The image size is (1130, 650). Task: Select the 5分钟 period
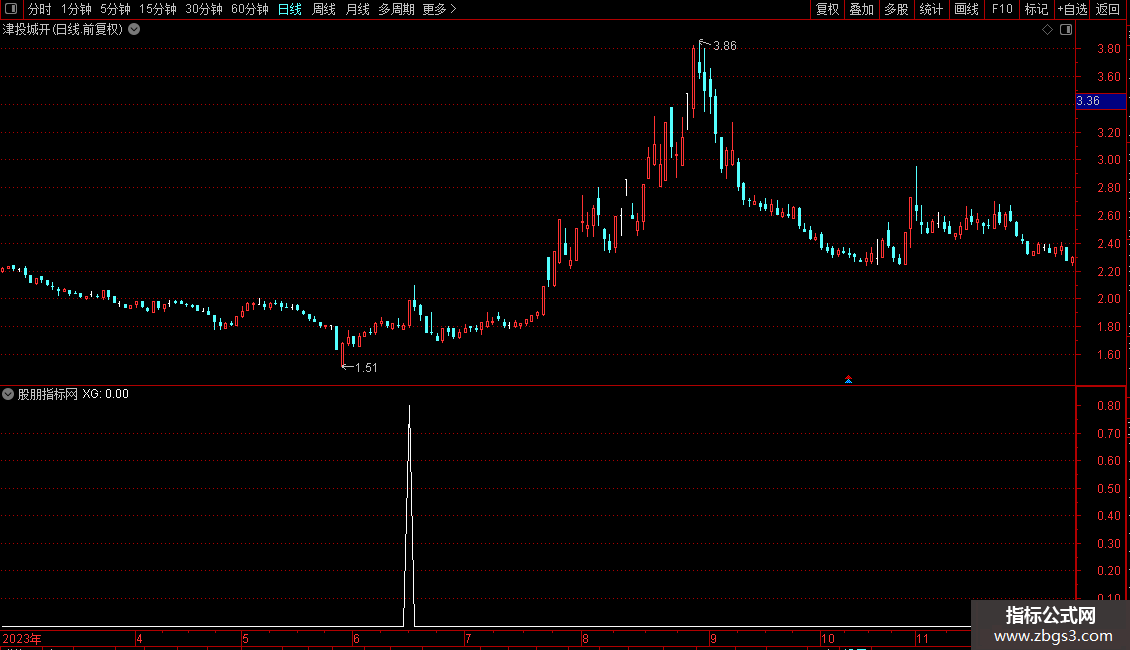115,9
